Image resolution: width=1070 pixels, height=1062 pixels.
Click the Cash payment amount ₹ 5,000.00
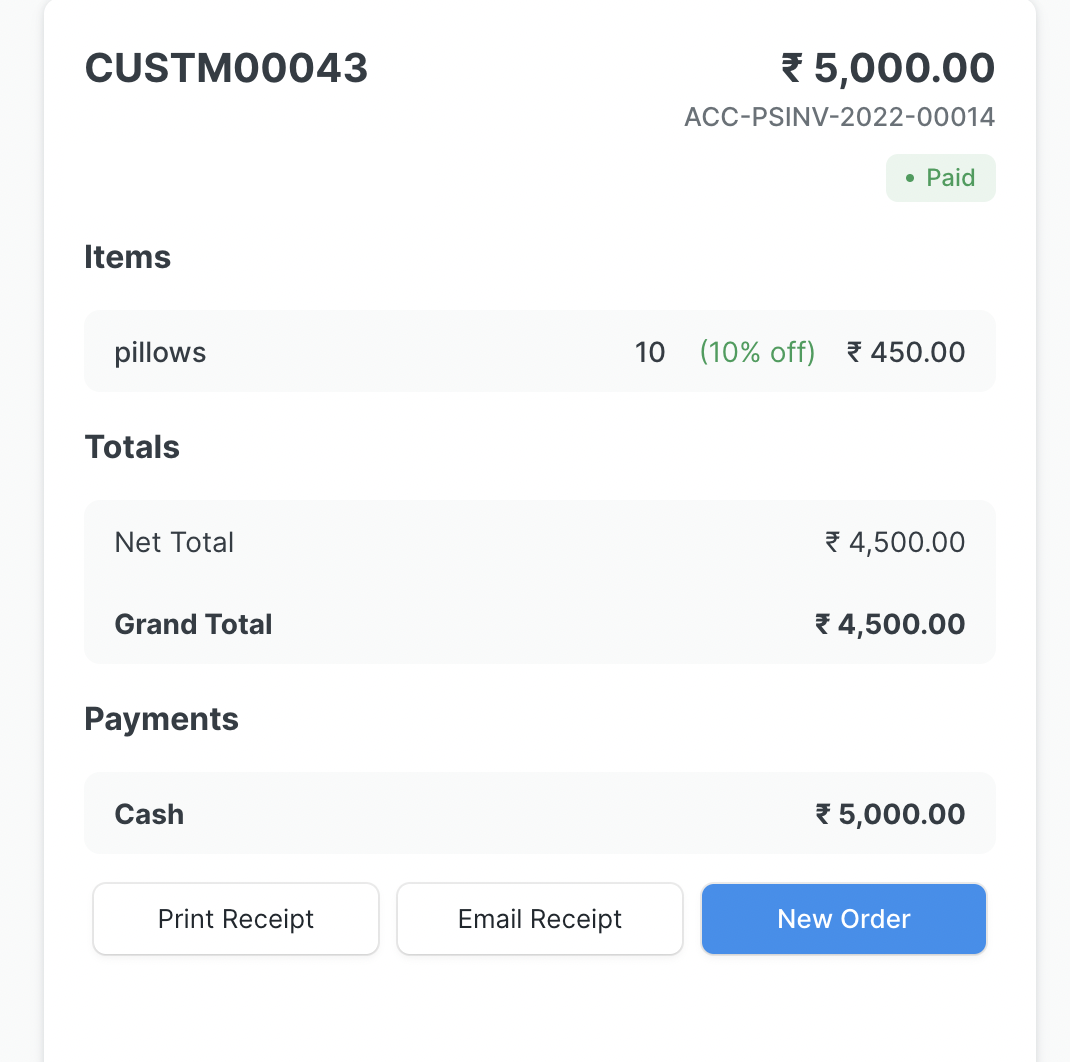pos(889,813)
